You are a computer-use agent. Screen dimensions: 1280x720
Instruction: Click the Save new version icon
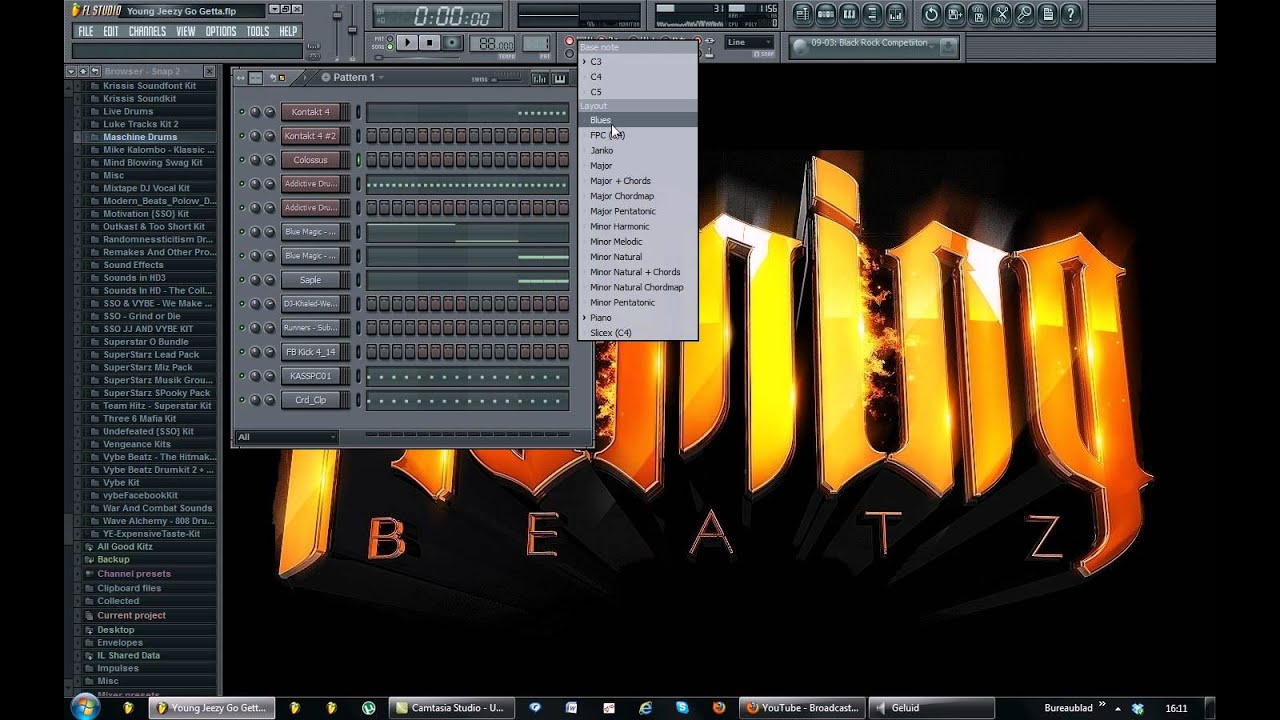[x=955, y=14]
